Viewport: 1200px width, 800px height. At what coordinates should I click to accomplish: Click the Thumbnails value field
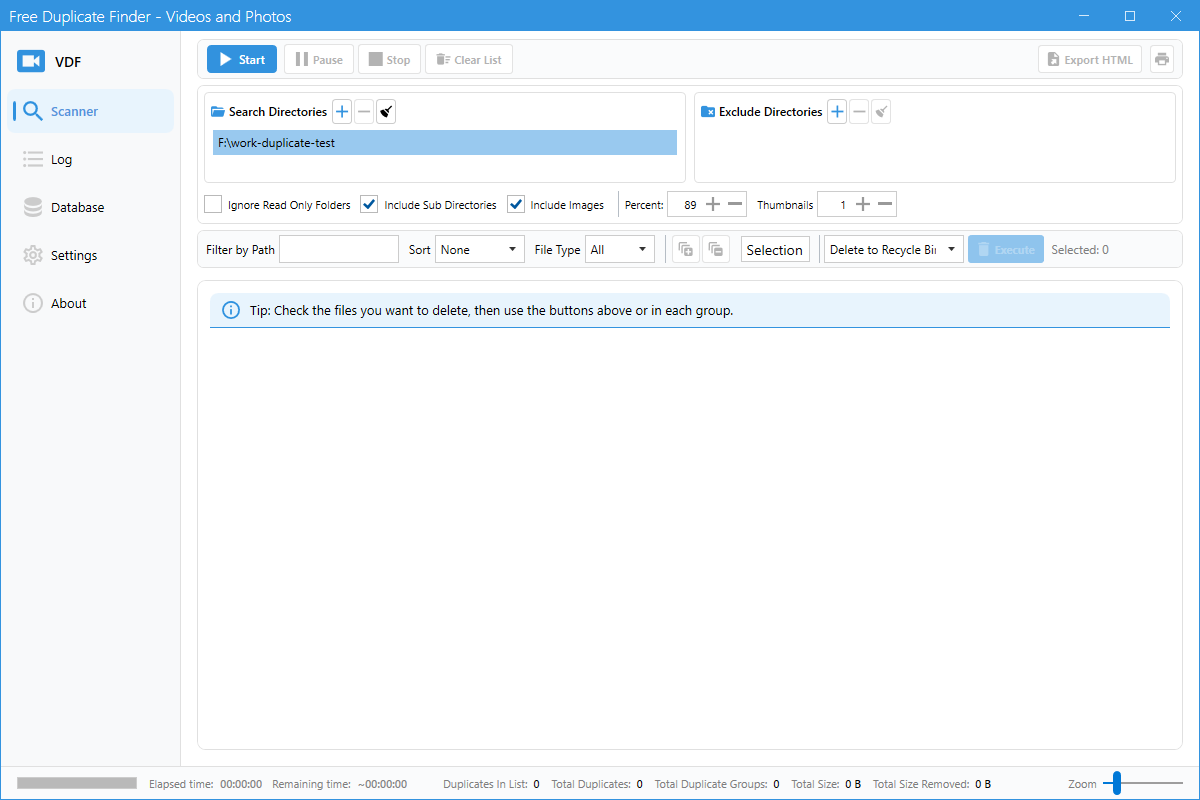pyautogui.click(x=835, y=205)
